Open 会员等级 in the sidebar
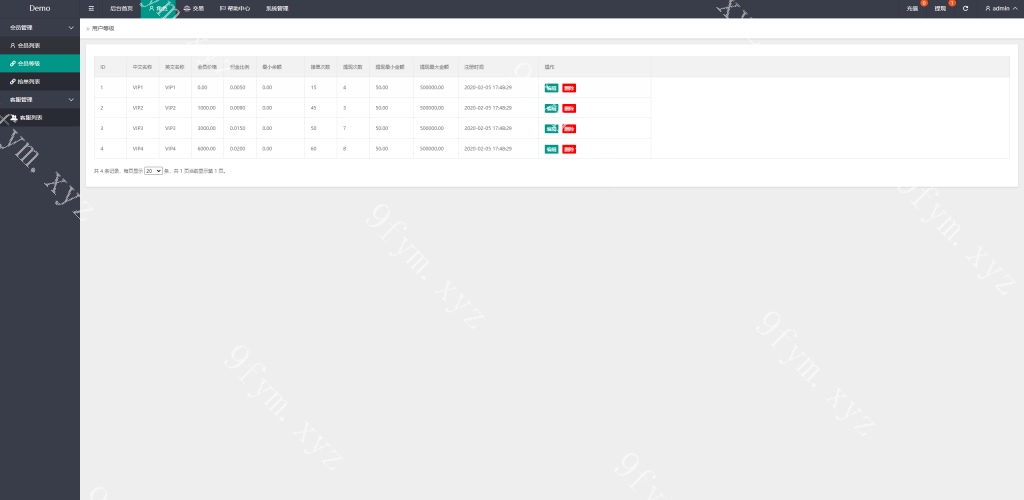 coord(40,63)
